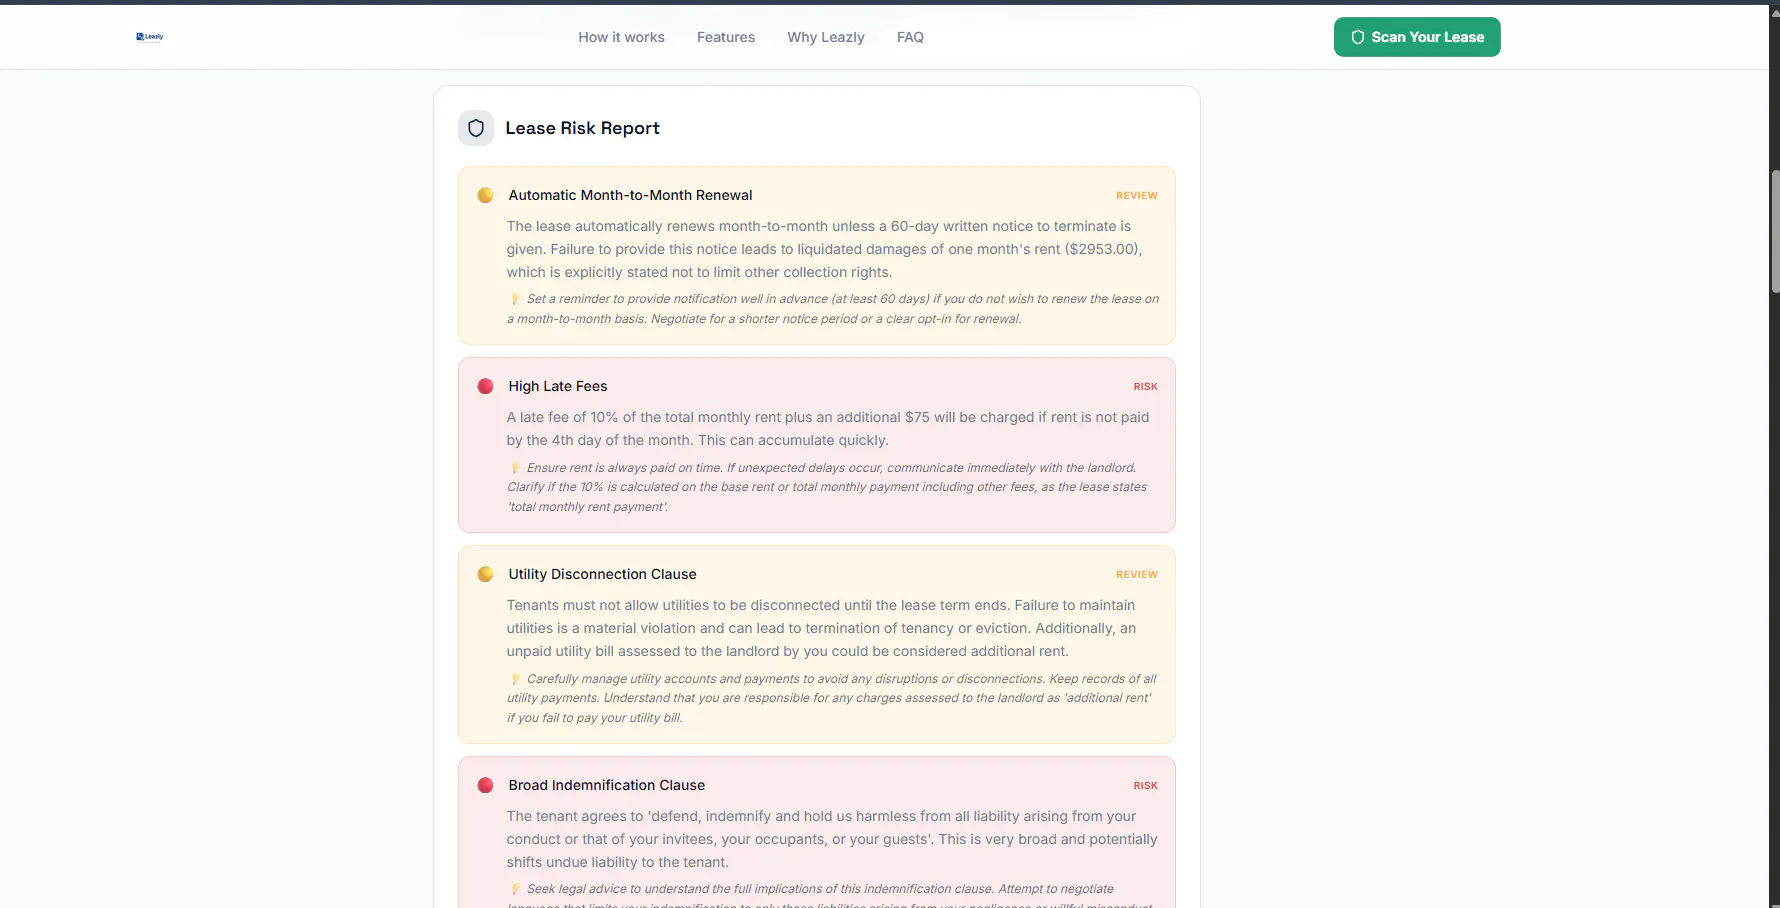1780x908 pixels.
Task: Click the 'Seek legal advice' tip text
Action: coord(831,897)
